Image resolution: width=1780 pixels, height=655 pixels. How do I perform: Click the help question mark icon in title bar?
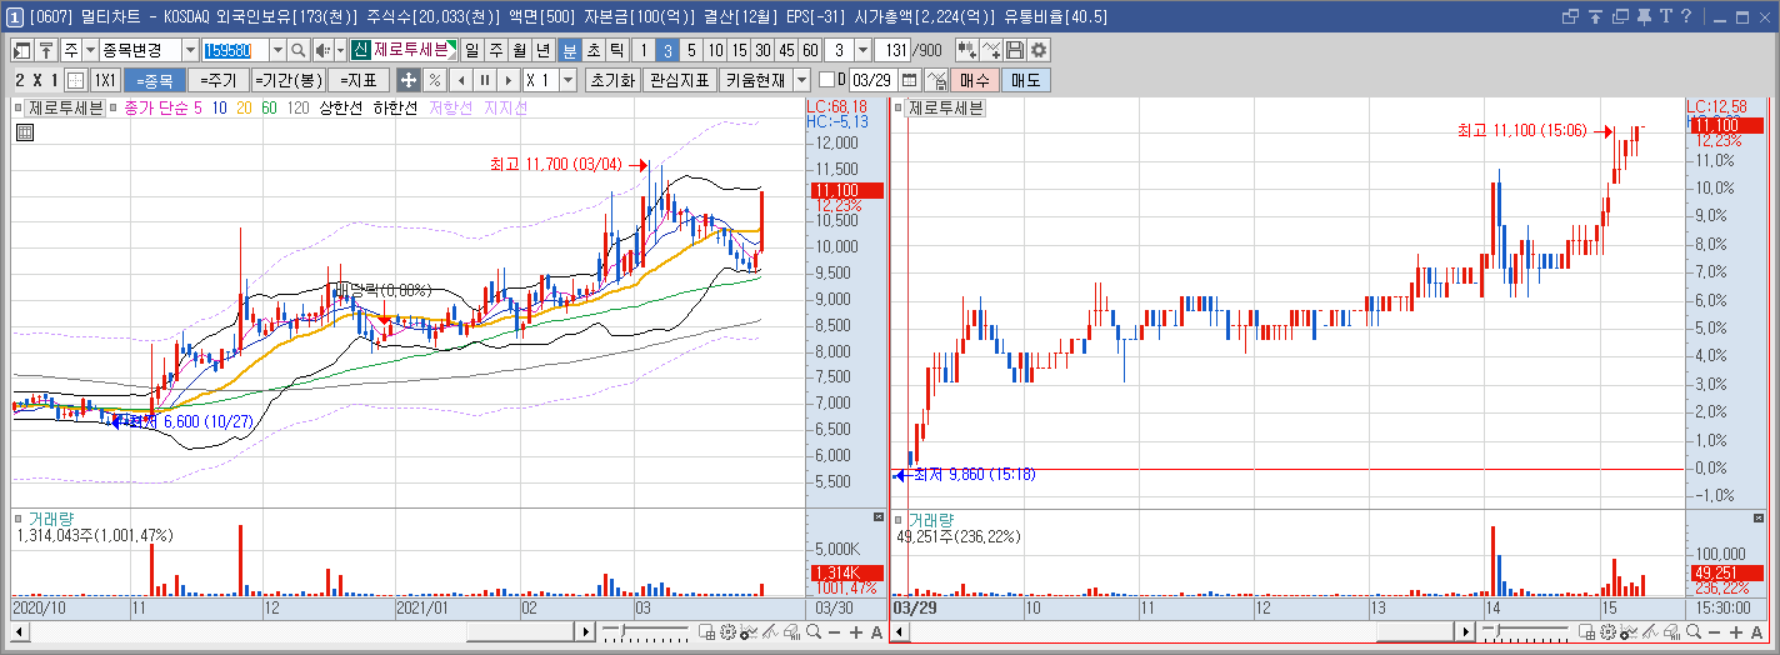pos(1686,16)
